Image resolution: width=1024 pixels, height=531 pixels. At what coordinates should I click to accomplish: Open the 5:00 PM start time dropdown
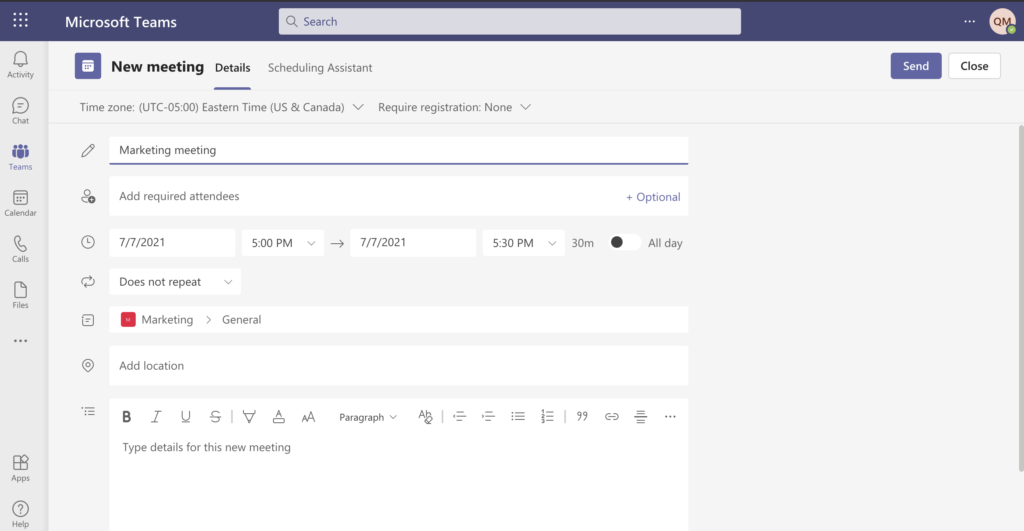[283, 243]
